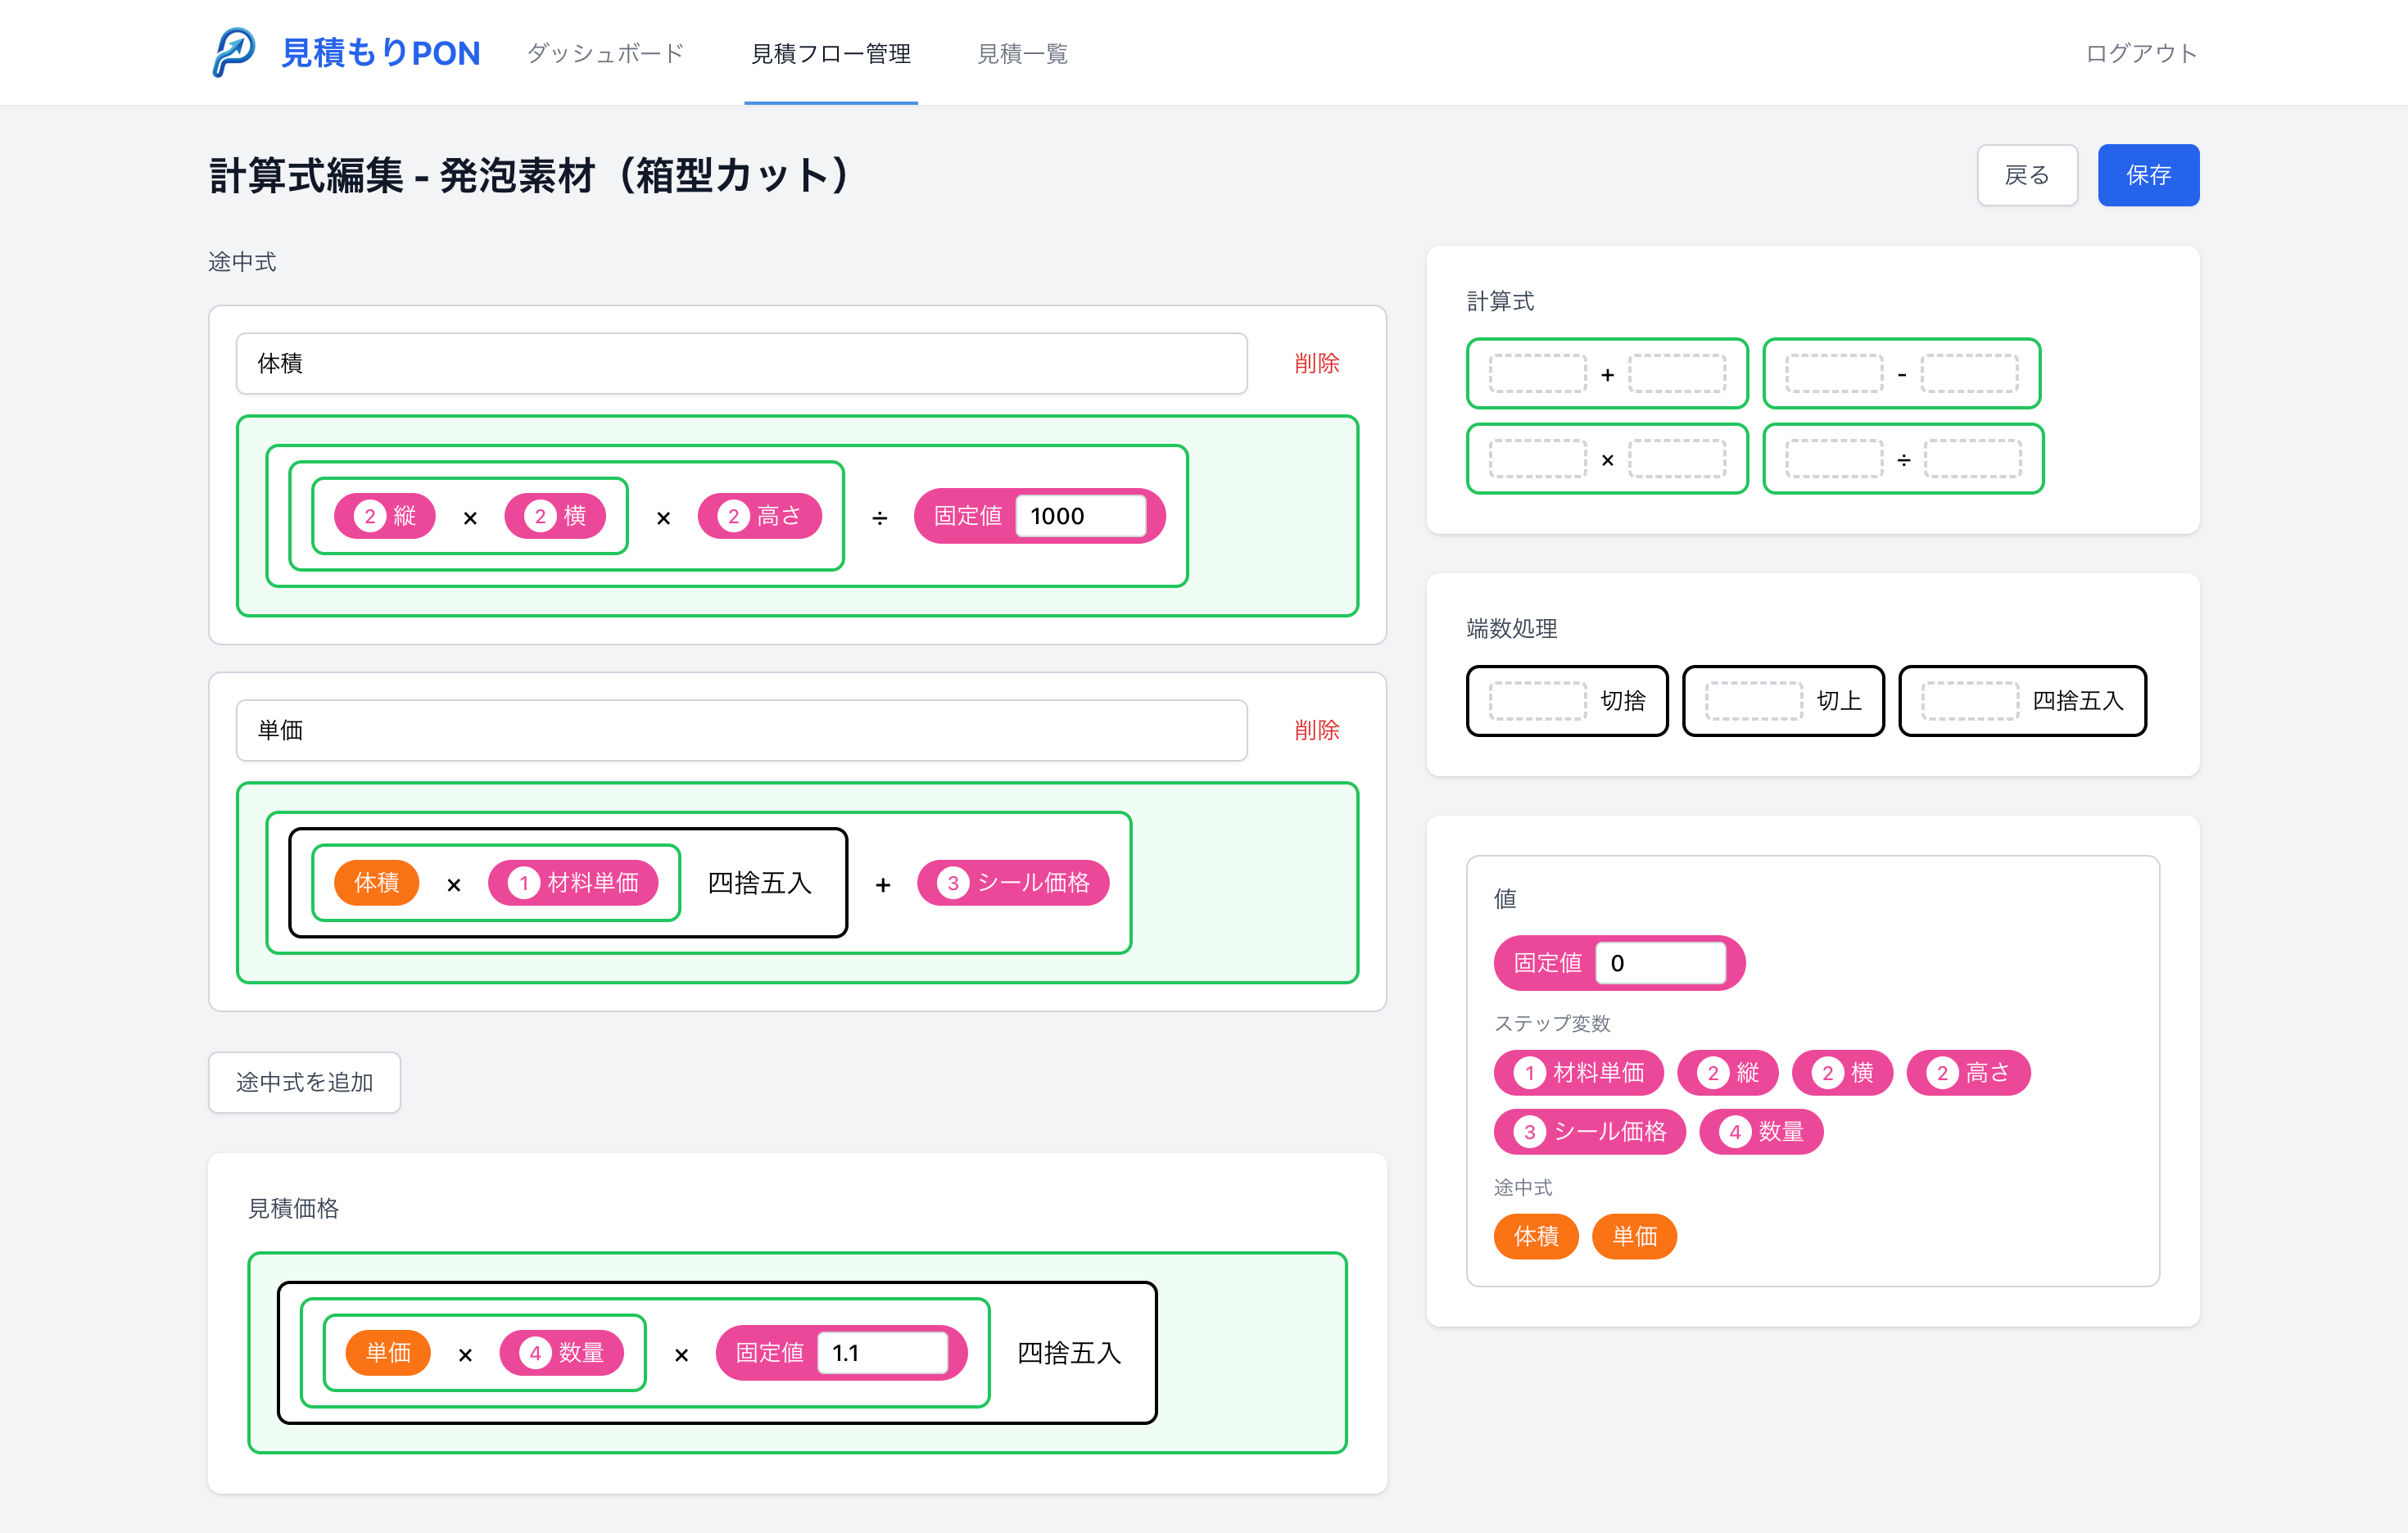Click the 固定値 label beside 1.1

click(x=769, y=1353)
